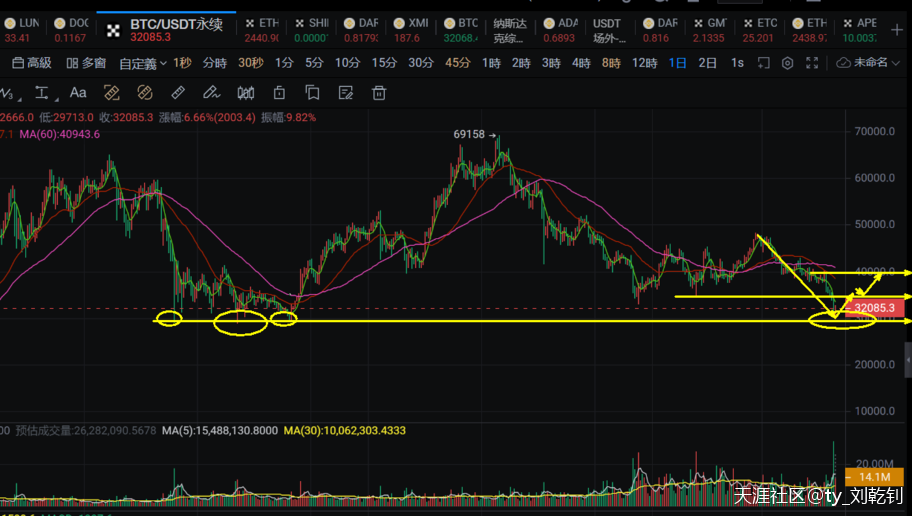Screen dimensions: 912x516
Task: Select the text annotation (Aa) tool
Action: coord(78,93)
